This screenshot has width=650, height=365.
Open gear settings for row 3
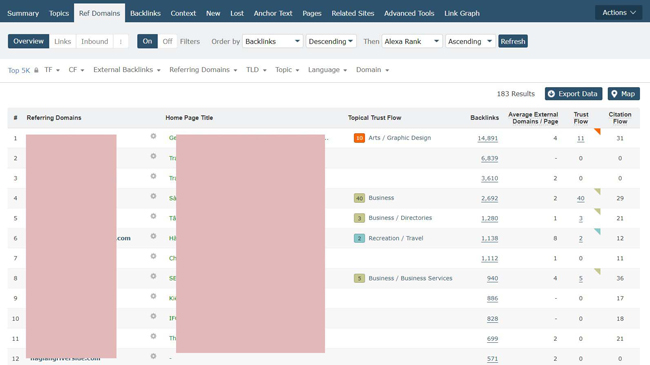click(x=153, y=176)
